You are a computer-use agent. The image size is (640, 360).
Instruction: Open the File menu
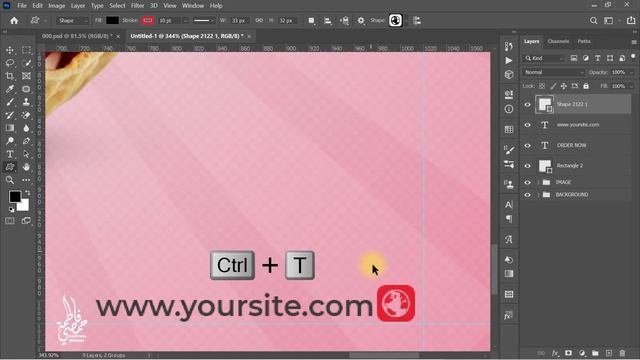click(22, 6)
